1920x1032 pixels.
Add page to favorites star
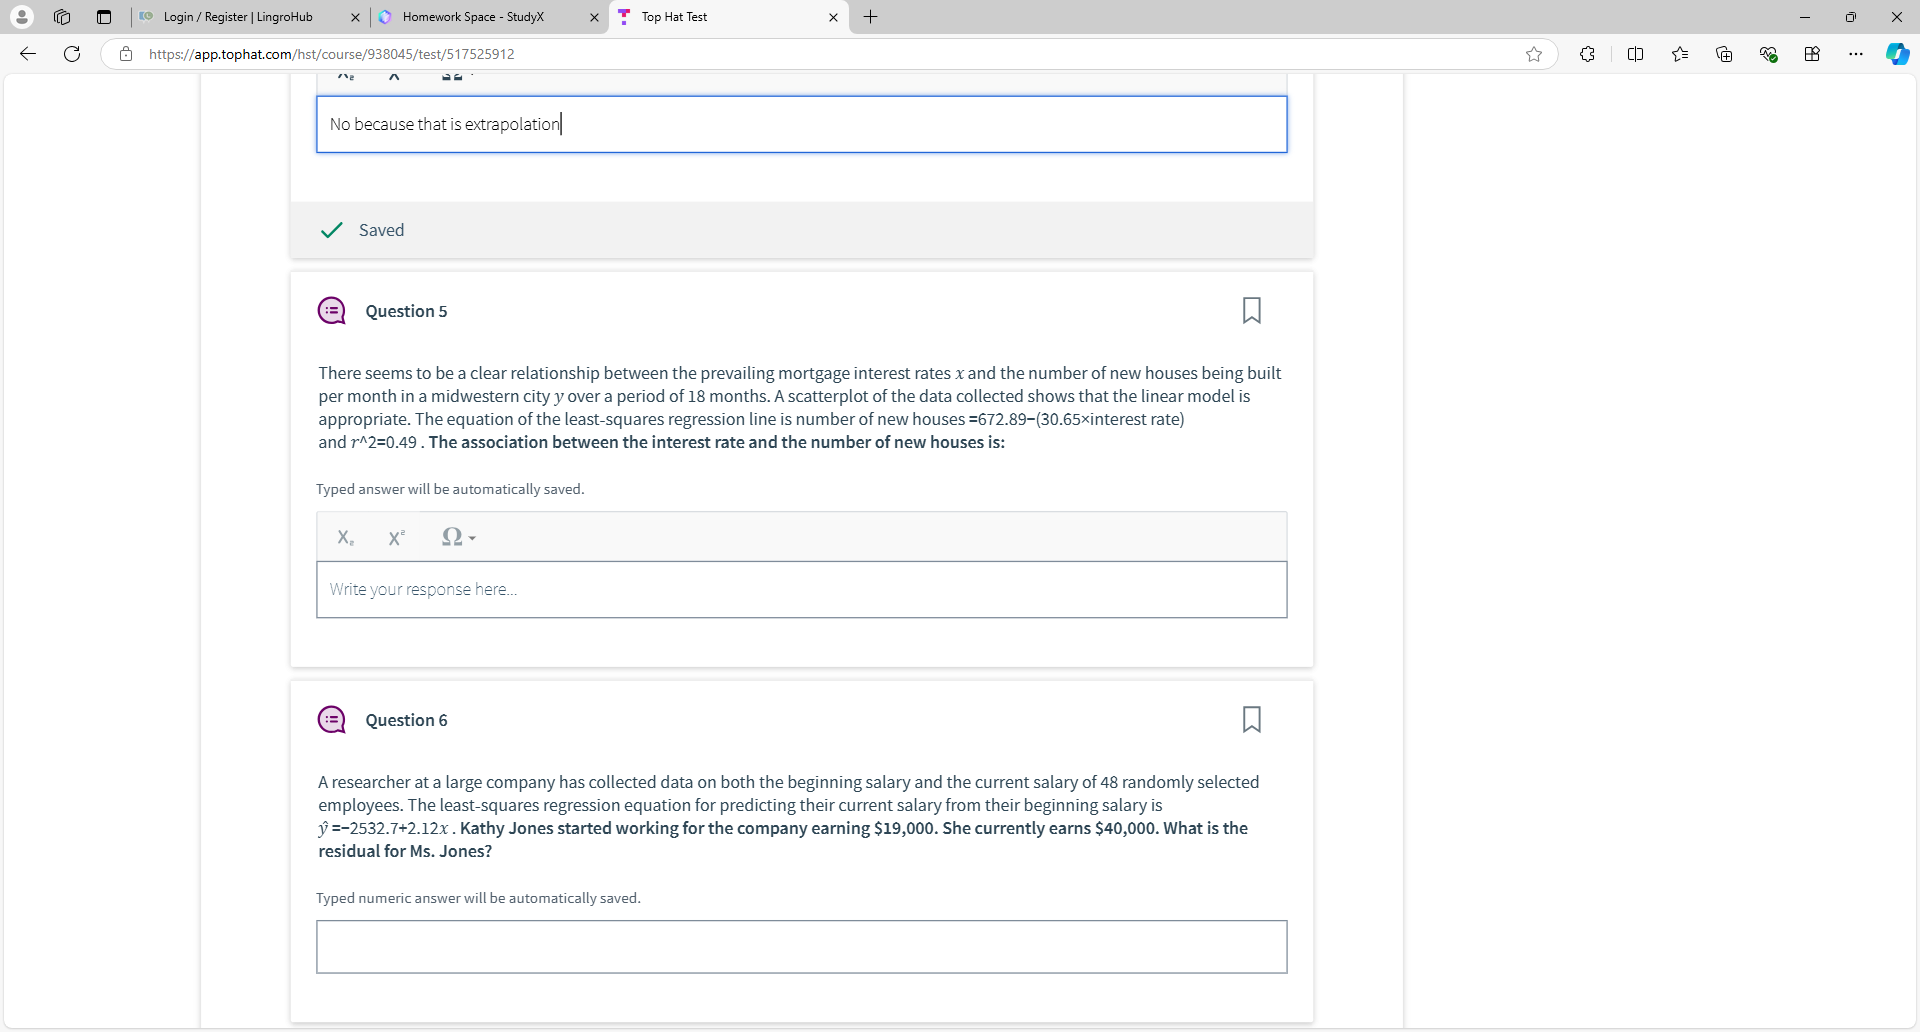[x=1534, y=54]
